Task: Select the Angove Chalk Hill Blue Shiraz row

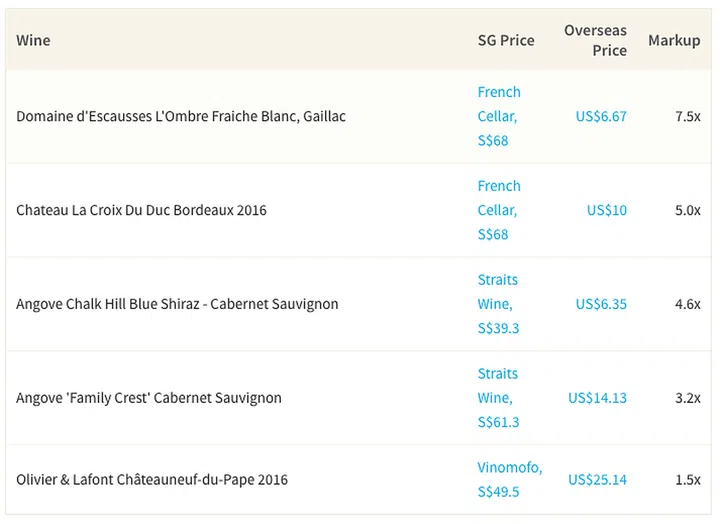Action: pos(177,304)
